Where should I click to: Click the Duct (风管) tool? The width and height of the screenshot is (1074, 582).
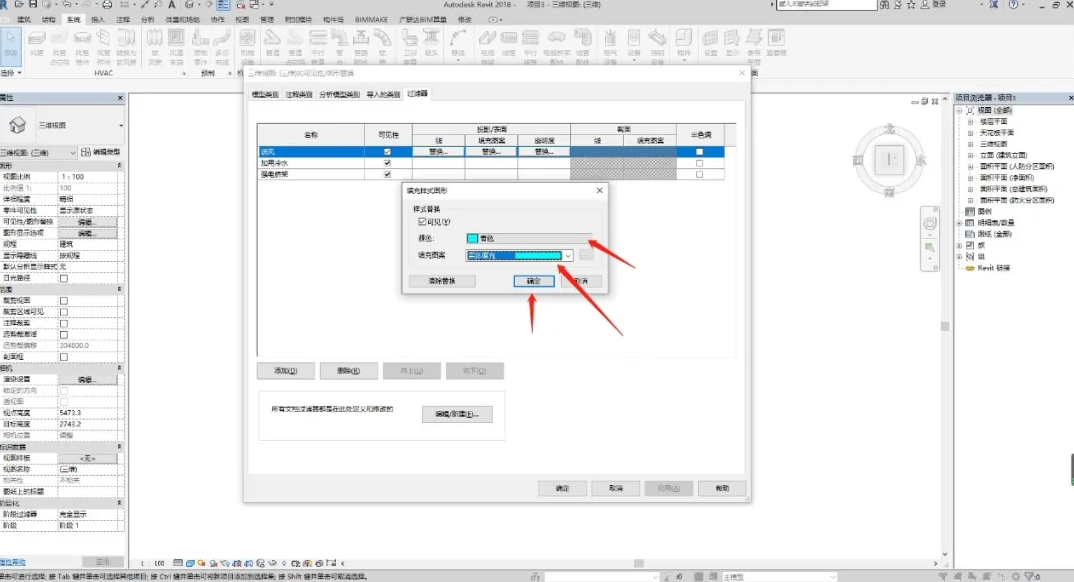(37, 42)
